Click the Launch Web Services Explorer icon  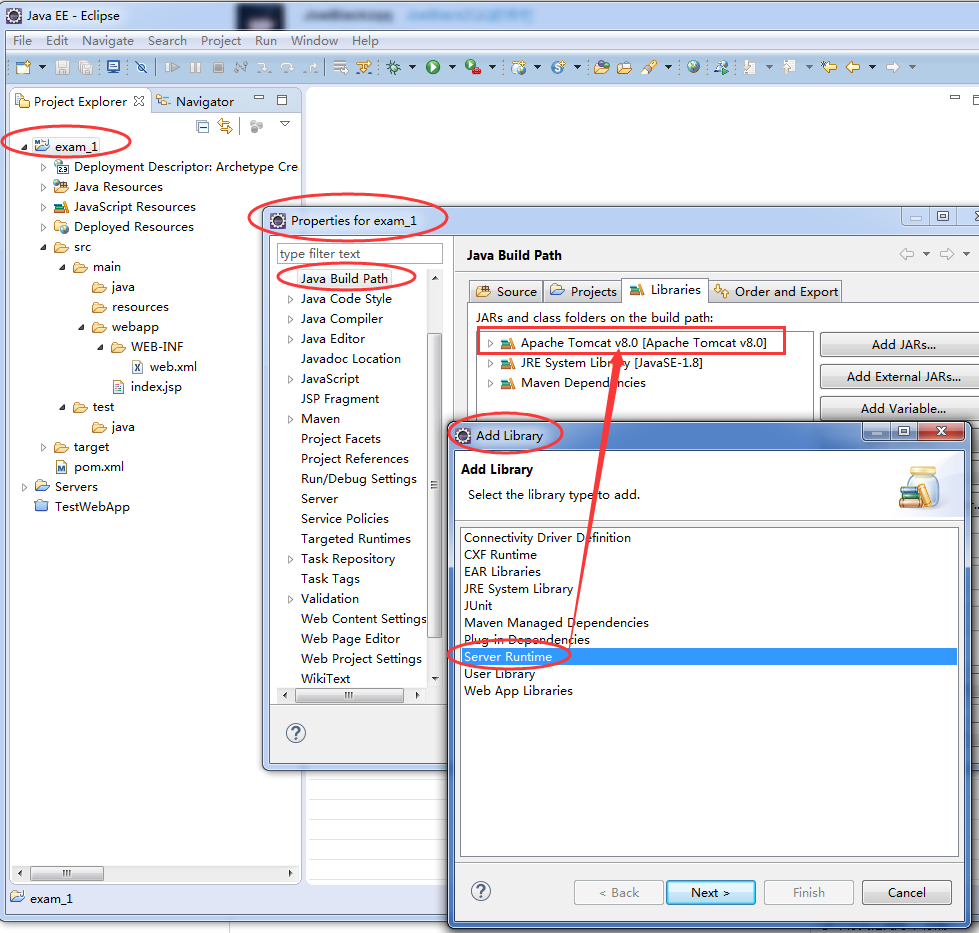[x=721, y=67]
